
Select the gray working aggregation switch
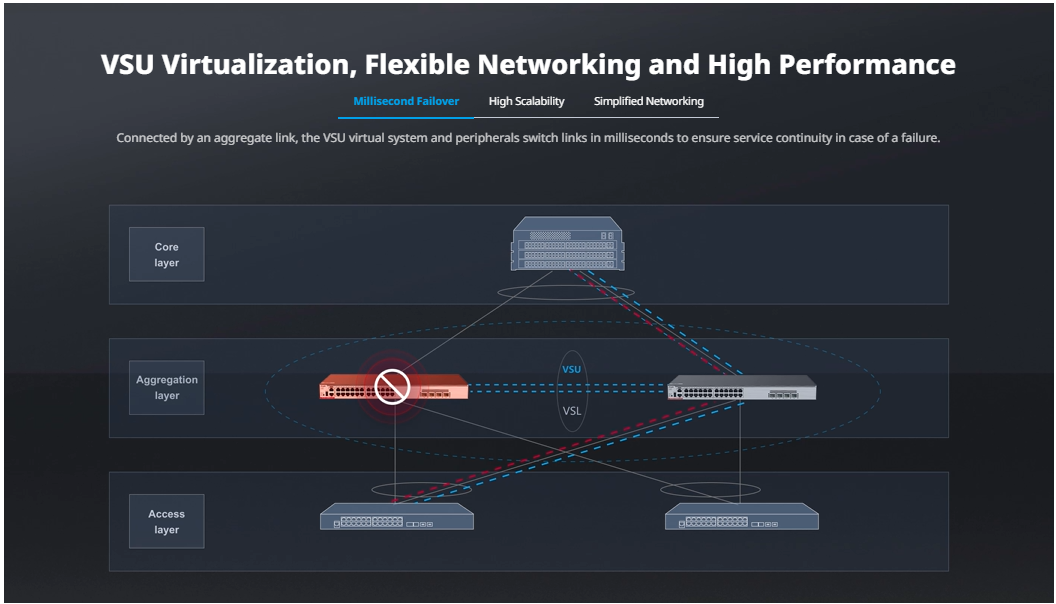point(741,388)
